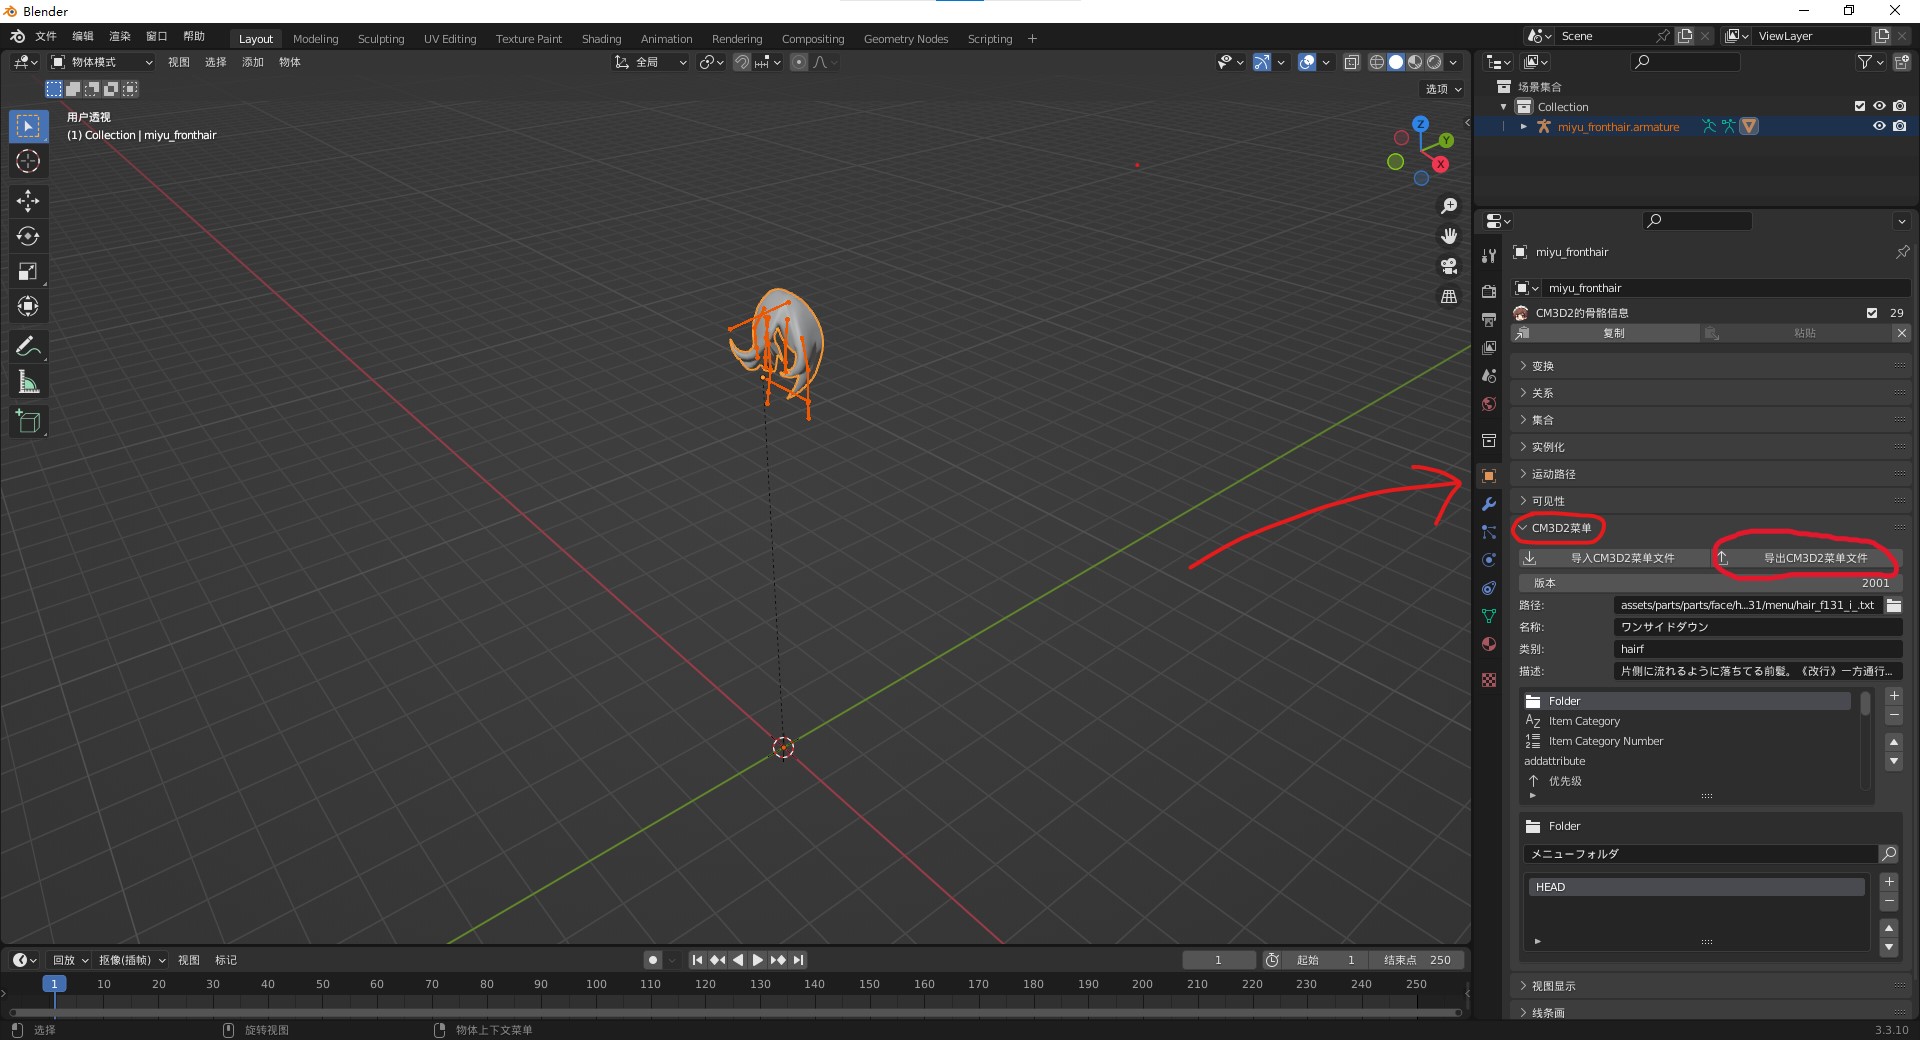Switch perspective/orthographic grid icon
The height and width of the screenshot is (1040, 1920).
click(x=1448, y=296)
